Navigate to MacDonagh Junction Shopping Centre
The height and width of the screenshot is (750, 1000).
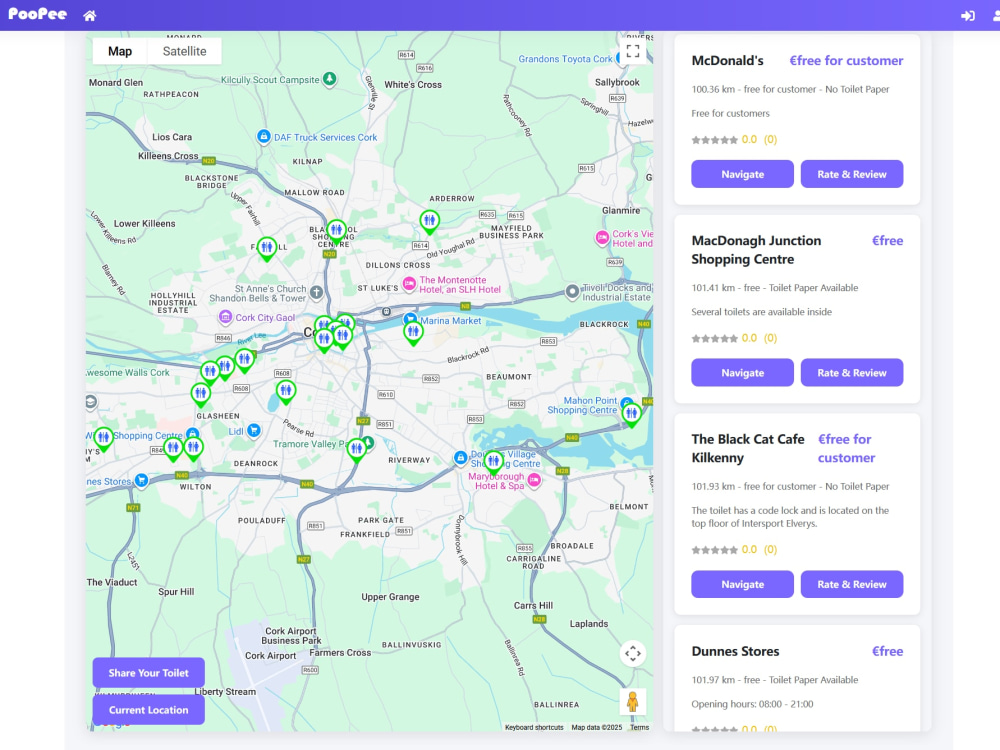click(742, 372)
